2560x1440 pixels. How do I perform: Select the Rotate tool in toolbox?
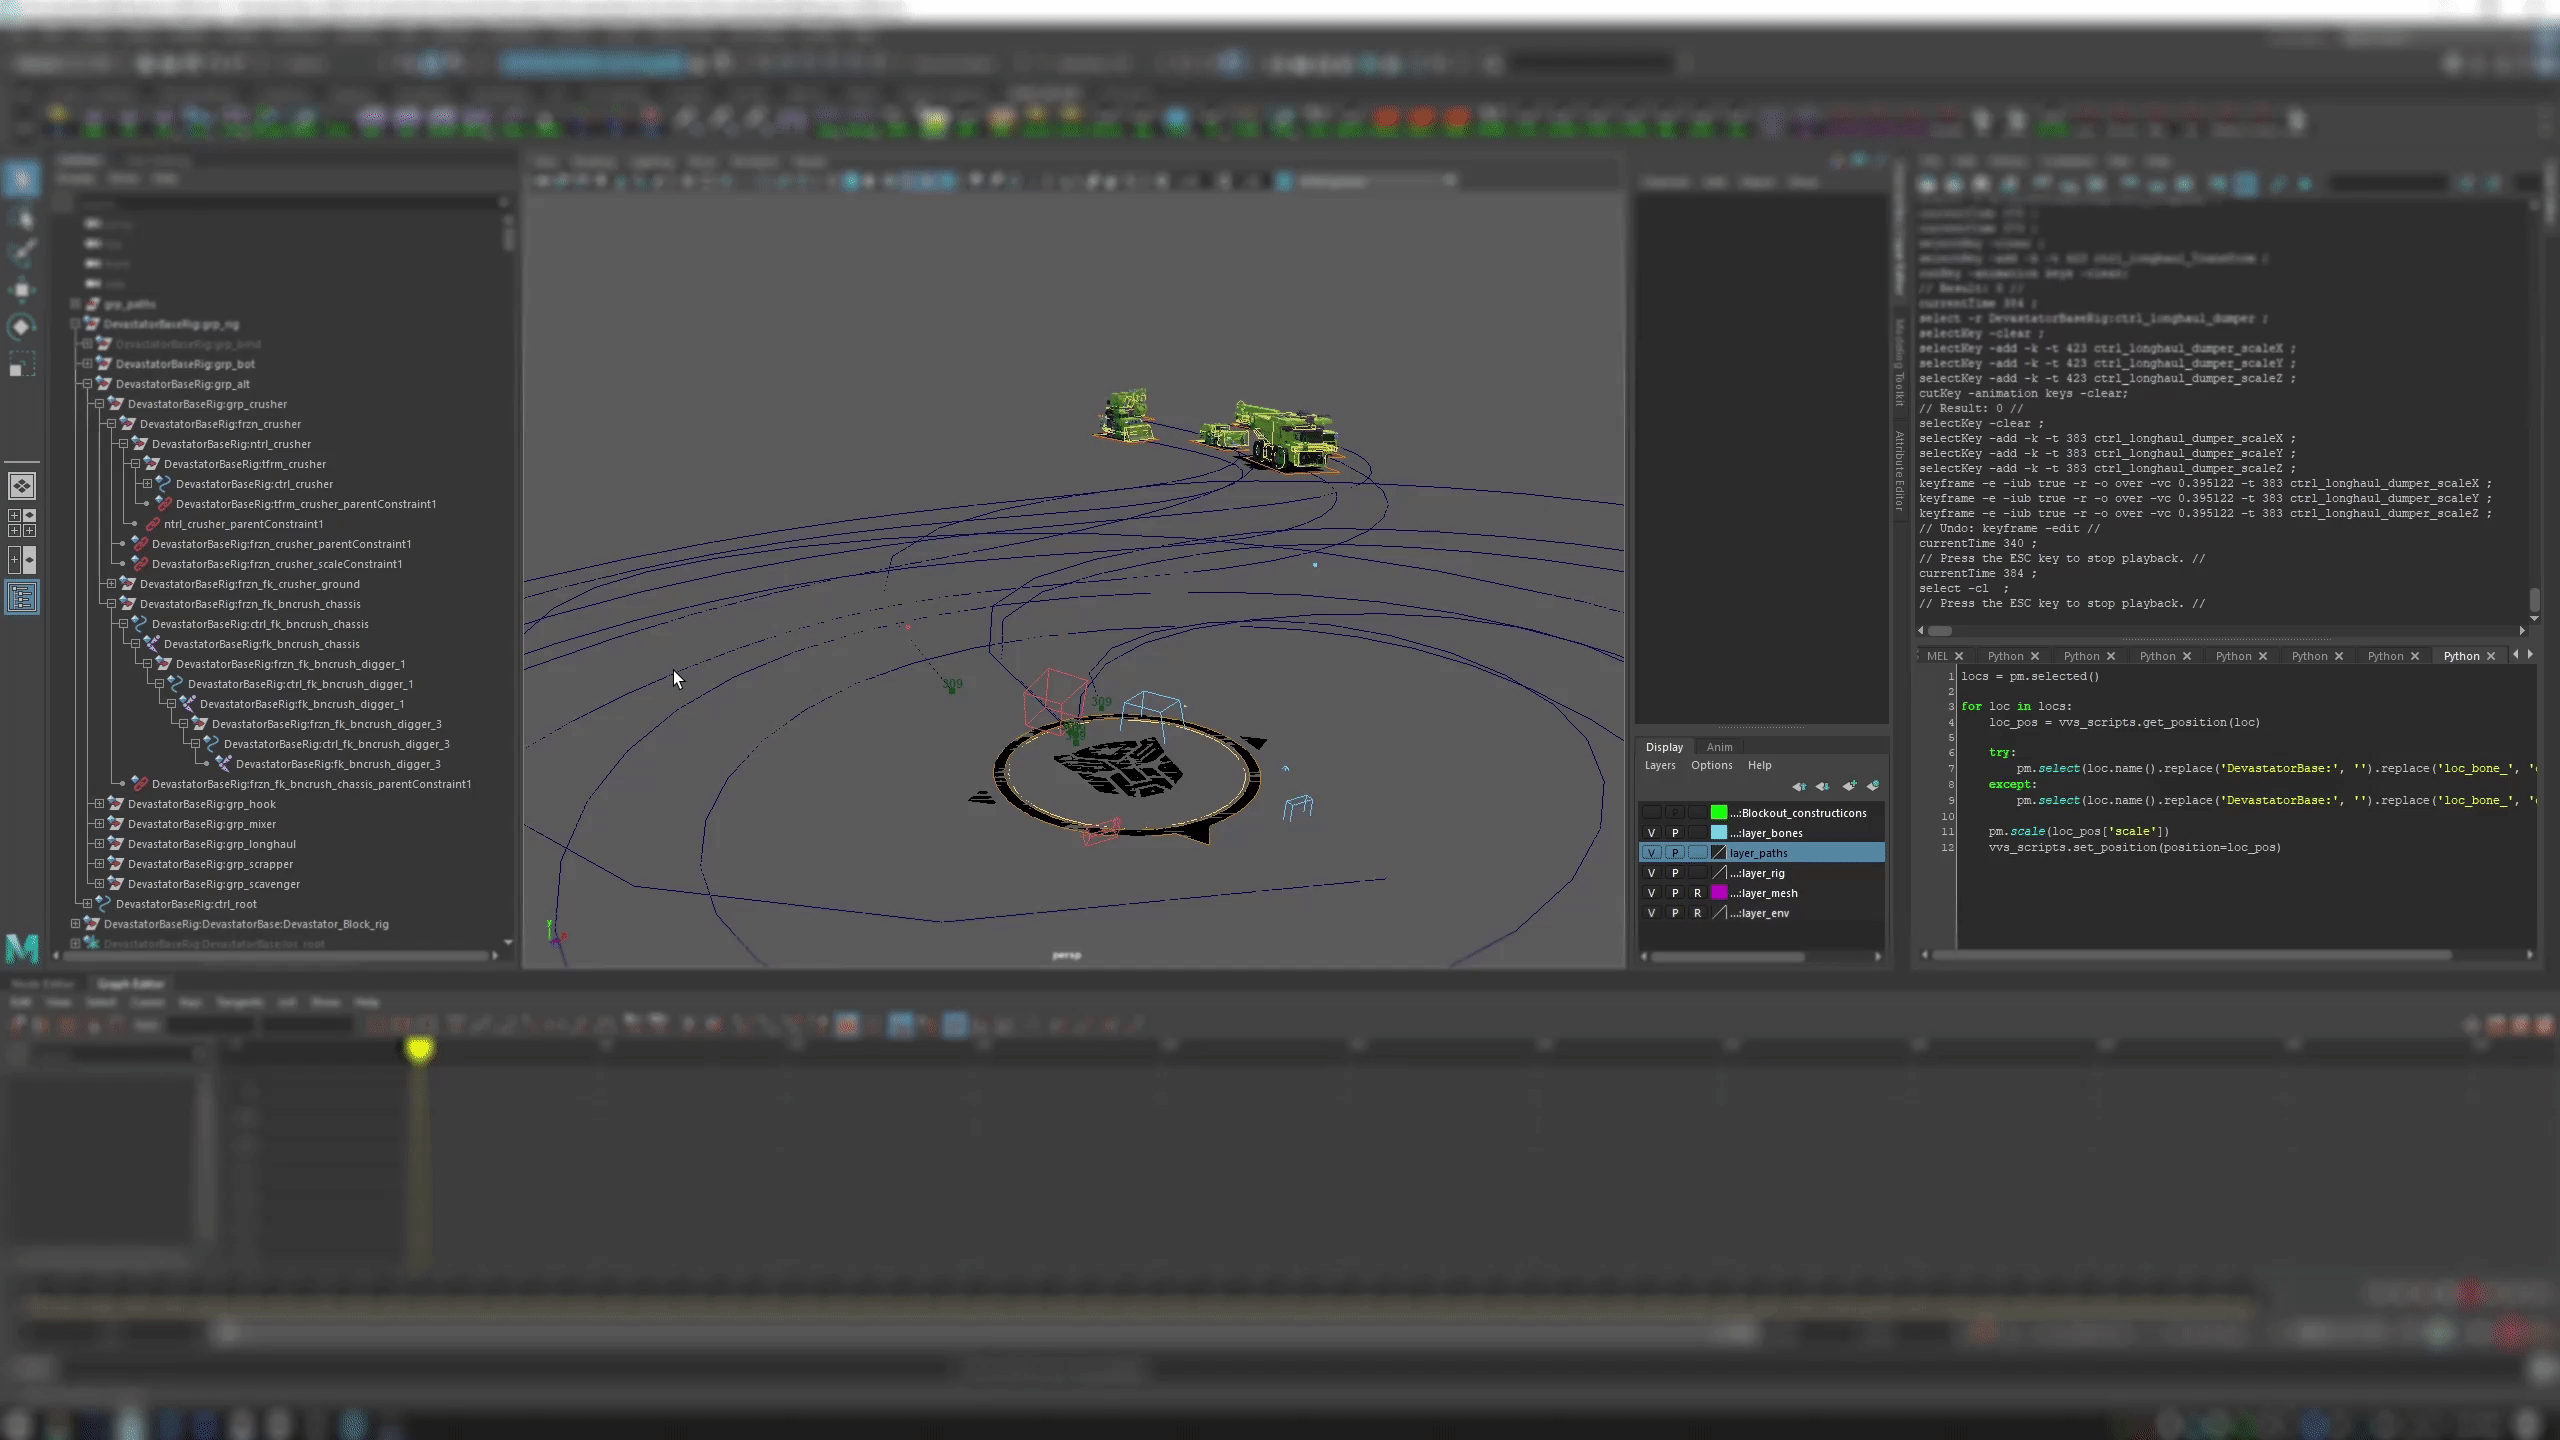click(x=21, y=327)
